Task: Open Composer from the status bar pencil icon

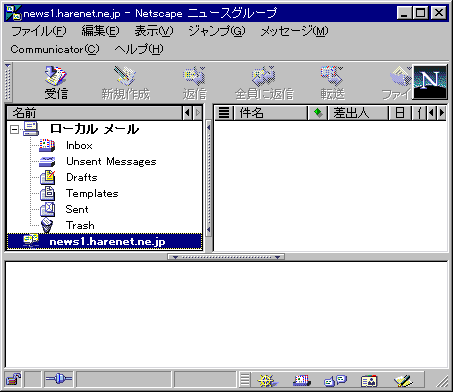Action: click(403, 380)
